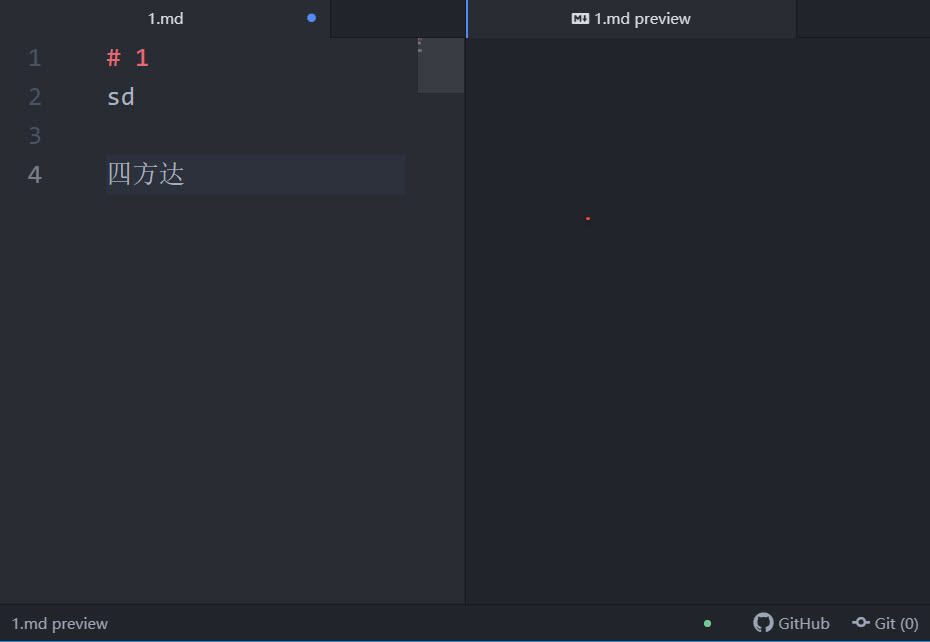The width and height of the screenshot is (930, 642).
Task: Click the red dot in the preview pane
Action: (587, 218)
